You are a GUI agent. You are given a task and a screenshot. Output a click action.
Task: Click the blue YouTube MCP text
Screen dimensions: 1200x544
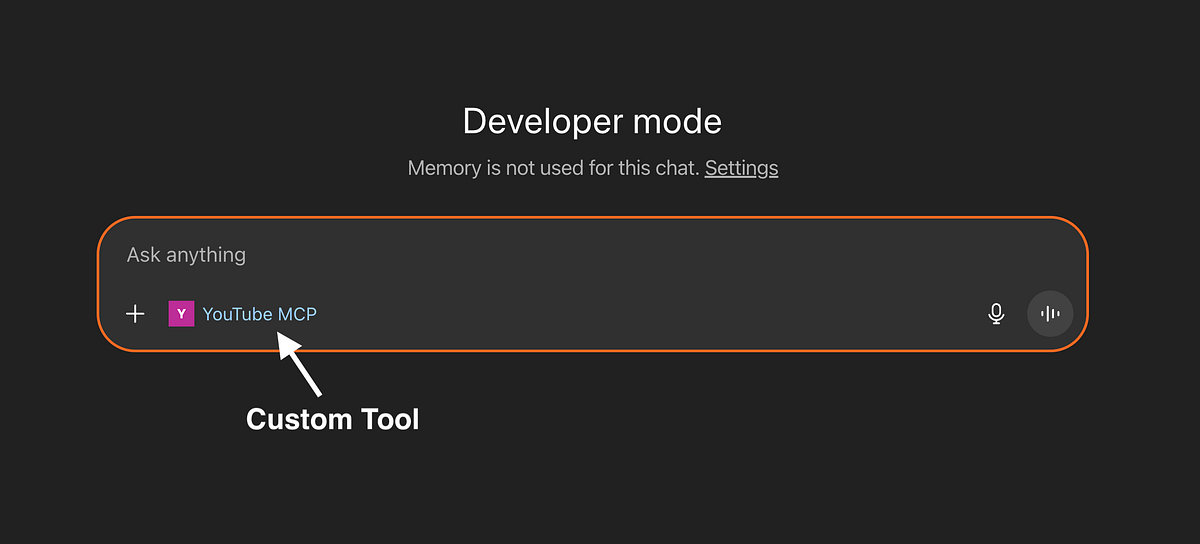(x=260, y=314)
